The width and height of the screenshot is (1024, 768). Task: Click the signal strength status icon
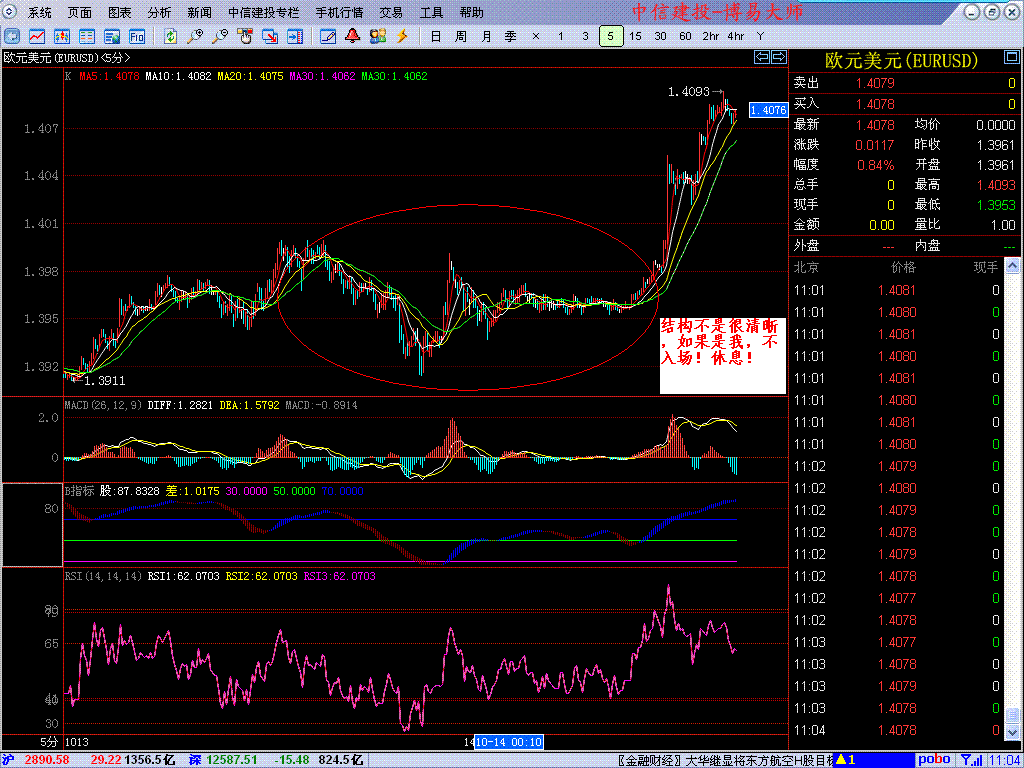(x=973, y=760)
